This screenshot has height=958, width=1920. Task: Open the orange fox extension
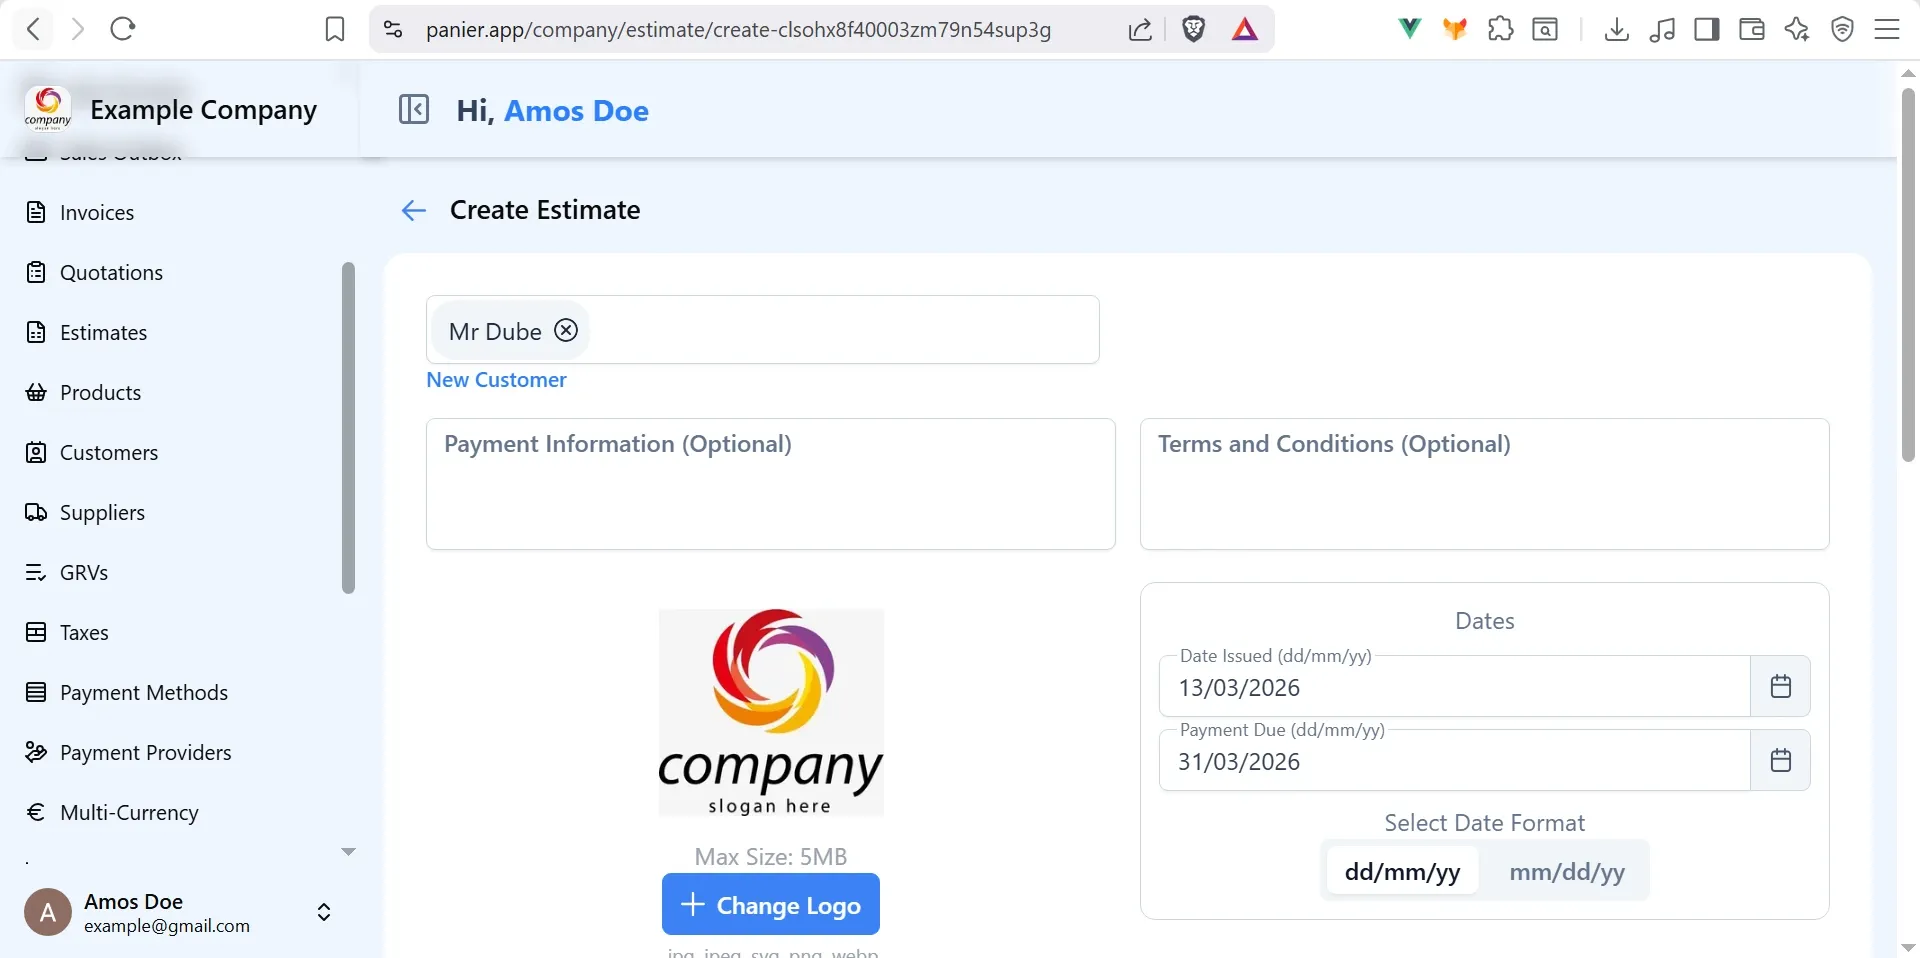click(1455, 29)
